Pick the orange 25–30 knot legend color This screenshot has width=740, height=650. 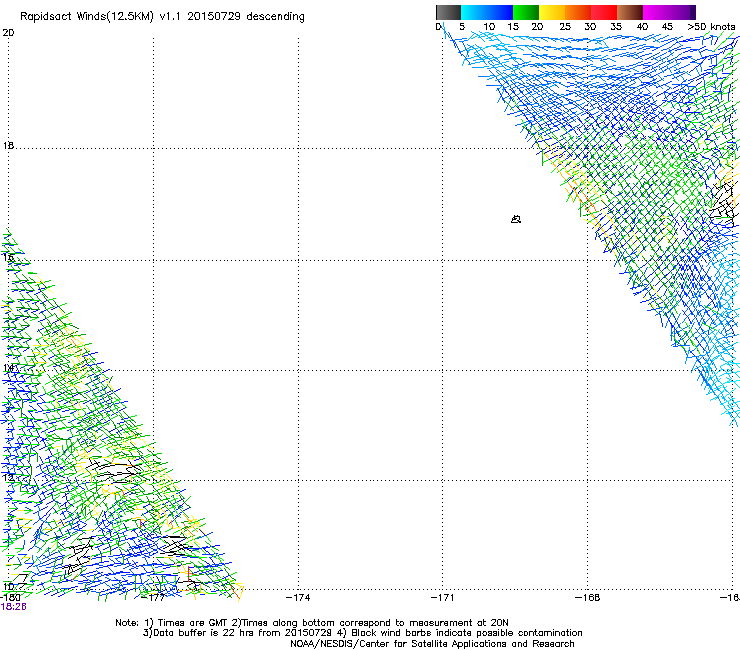click(x=578, y=12)
